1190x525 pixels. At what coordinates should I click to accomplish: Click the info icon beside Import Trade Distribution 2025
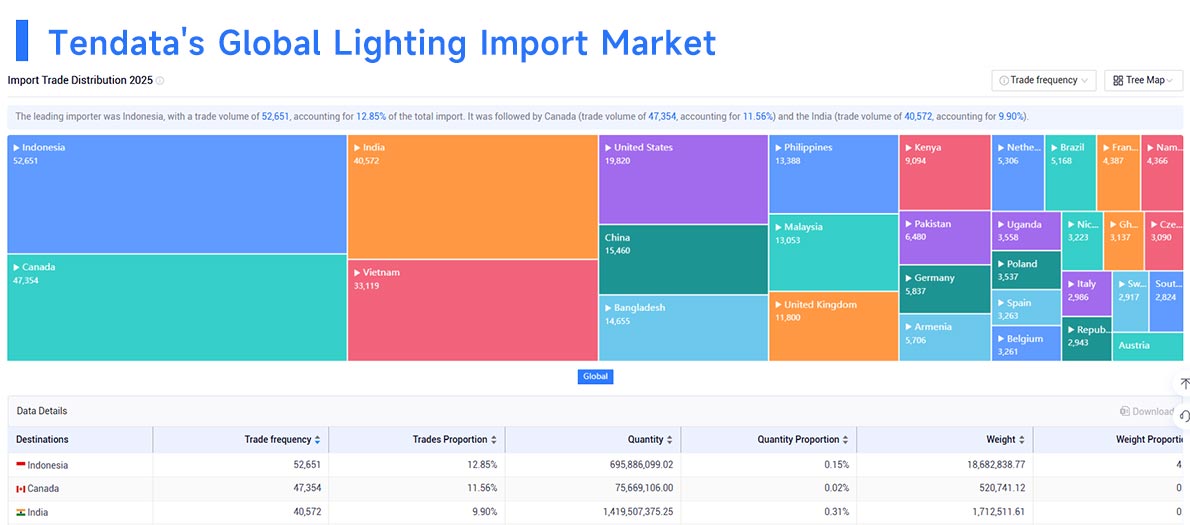click(x=160, y=80)
